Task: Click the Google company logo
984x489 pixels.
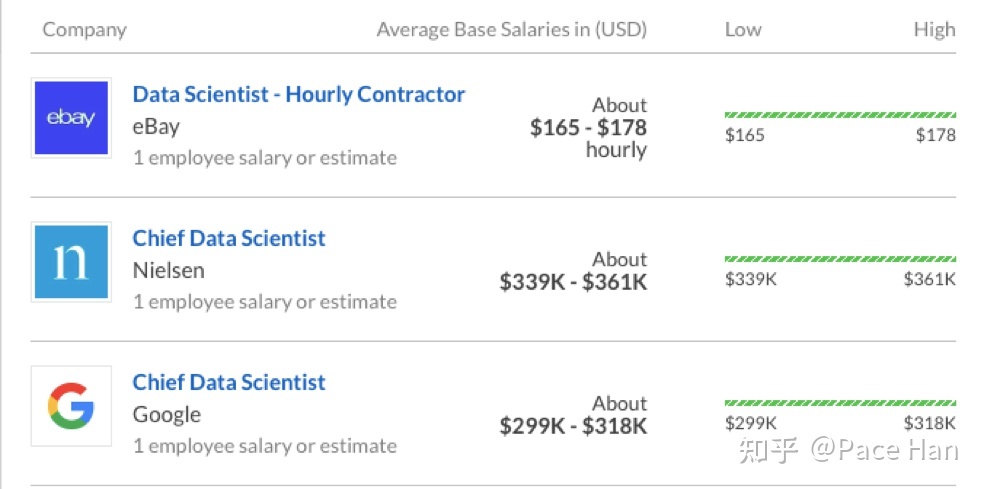Action: (x=71, y=406)
